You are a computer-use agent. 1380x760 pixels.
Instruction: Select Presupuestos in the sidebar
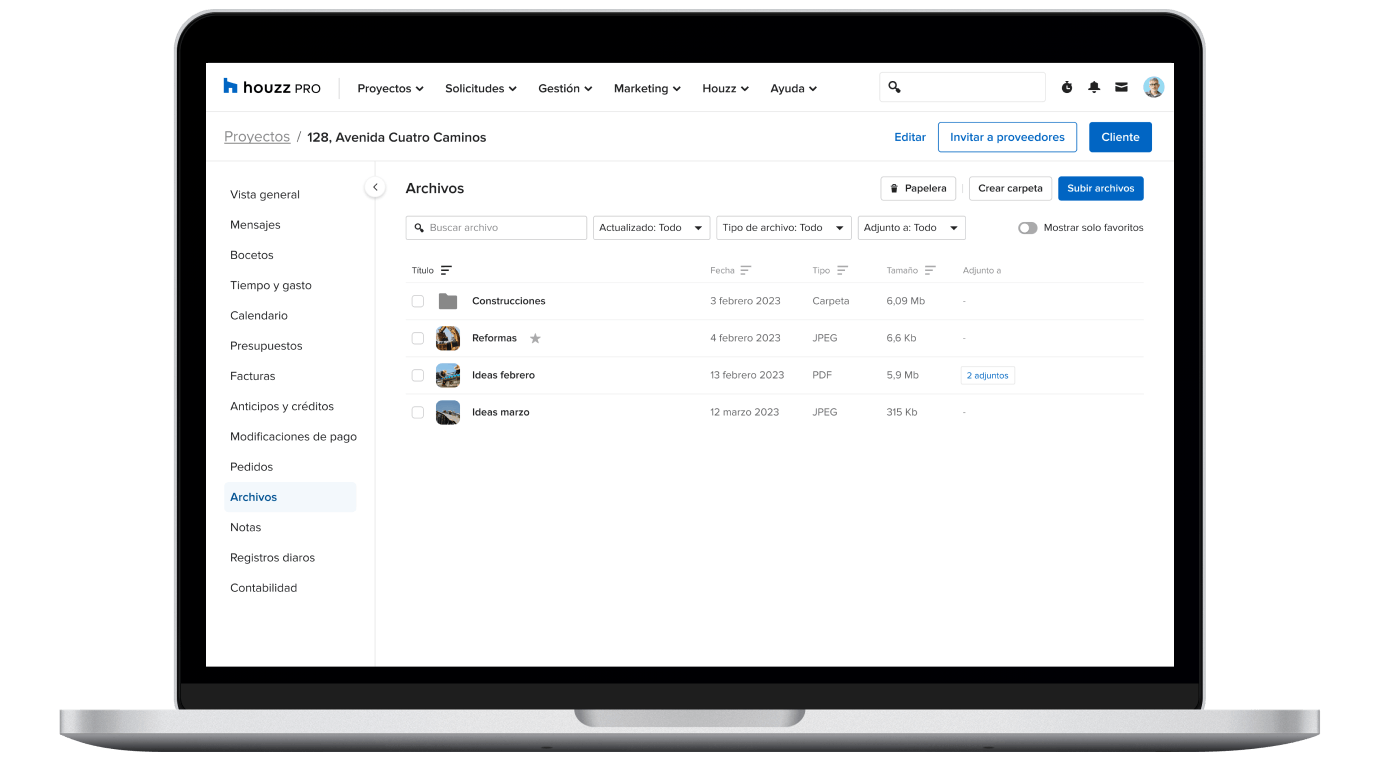click(x=266, y=346)
